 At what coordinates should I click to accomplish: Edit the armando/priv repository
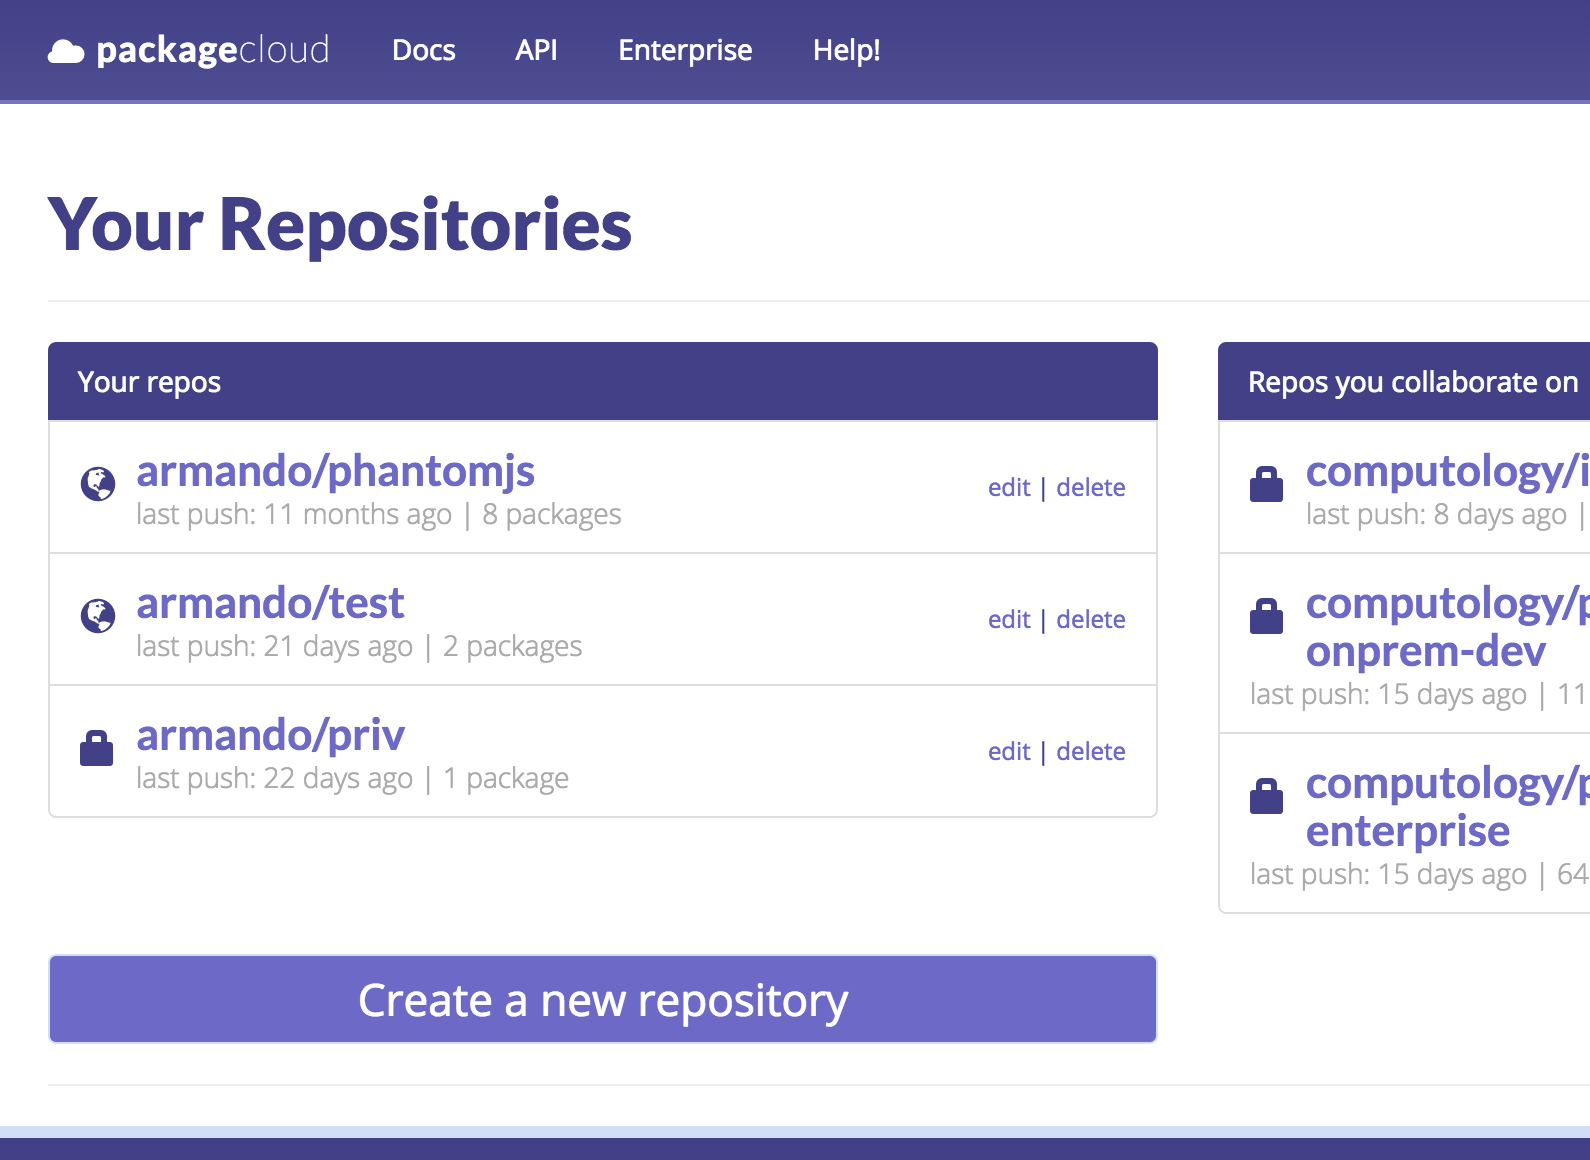(x=1009, y=751)
